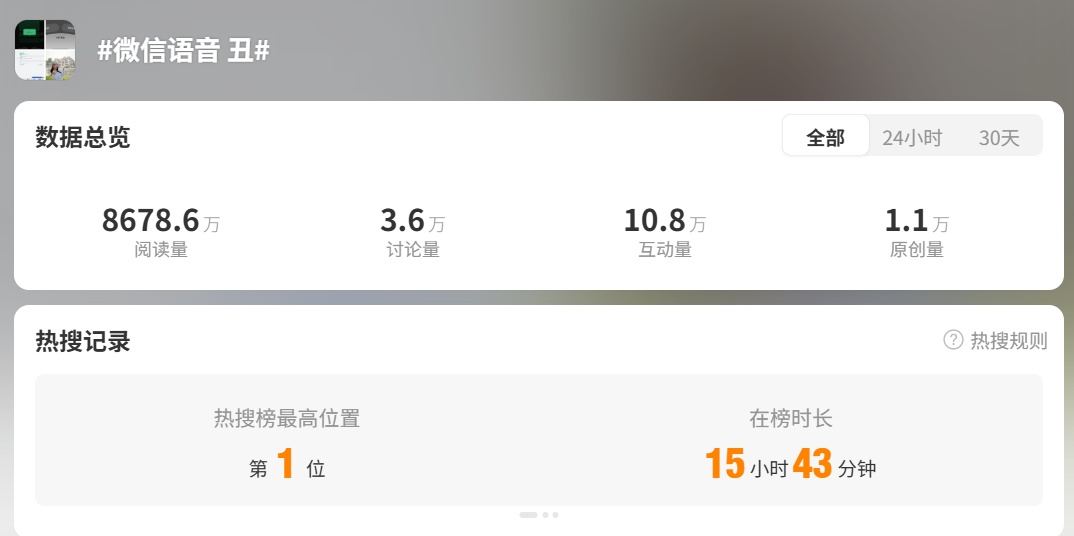
Task: Click the 互动量 label
Action: pos(664,250)
